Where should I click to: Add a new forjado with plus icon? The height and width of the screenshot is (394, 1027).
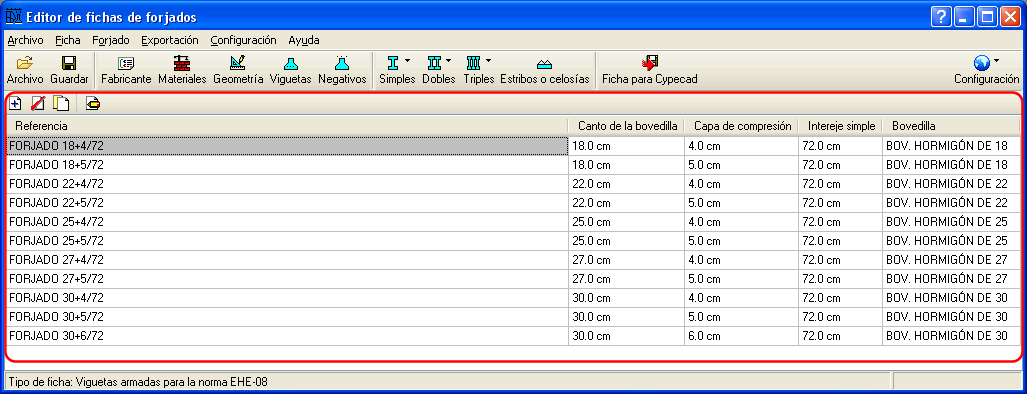[15, 103]
